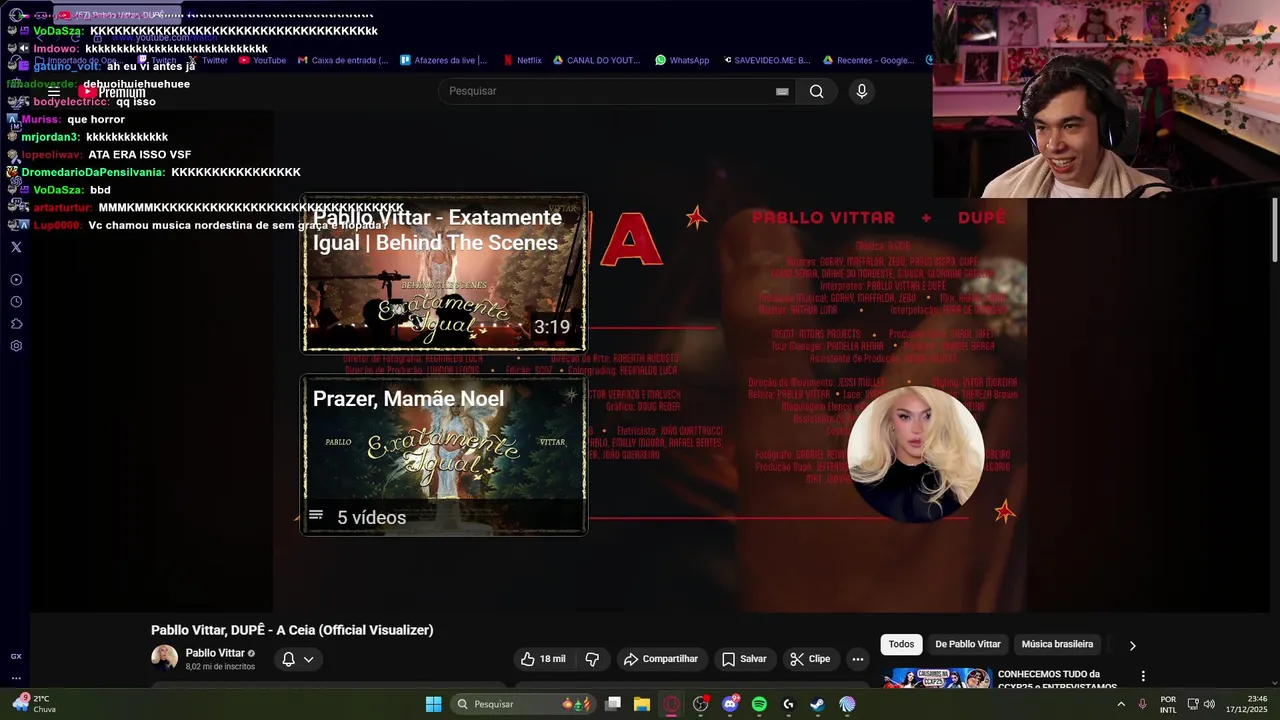1280x720 pixels.
Task: Open the YouTube bookmark
Action: point(262,60)
